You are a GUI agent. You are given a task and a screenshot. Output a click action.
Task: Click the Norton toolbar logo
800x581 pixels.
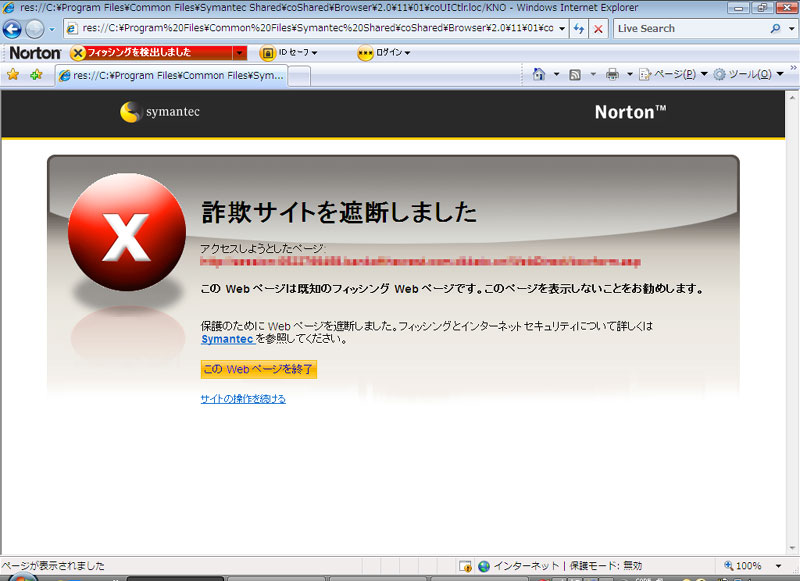click(x=35, y=53)
